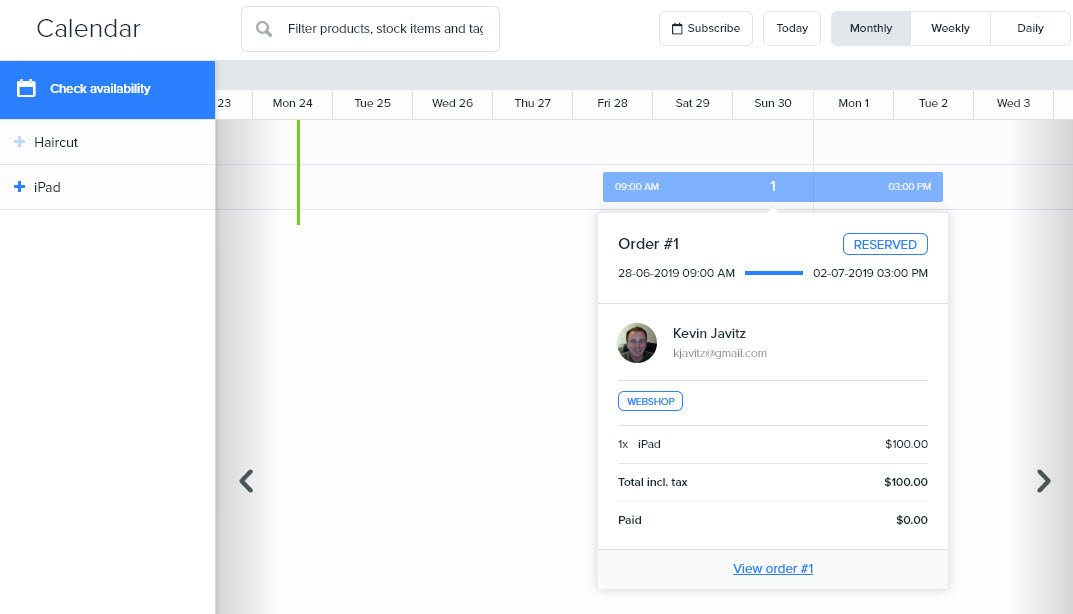The height and width of the screenshot is (614, 1073).
Task: Open the View order #1 link
Action: (772, 569)
